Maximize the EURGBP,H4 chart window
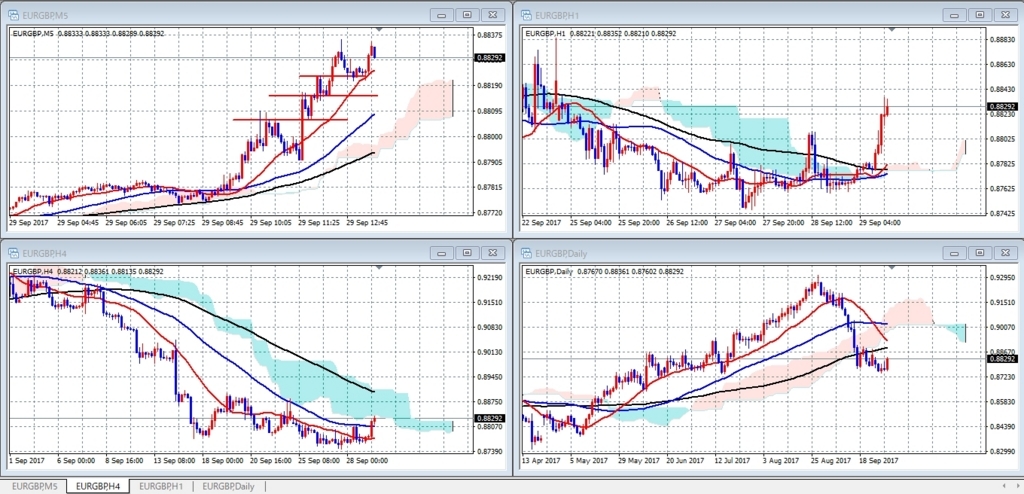Screen dimensions: 1024x494 coord(468,252)
